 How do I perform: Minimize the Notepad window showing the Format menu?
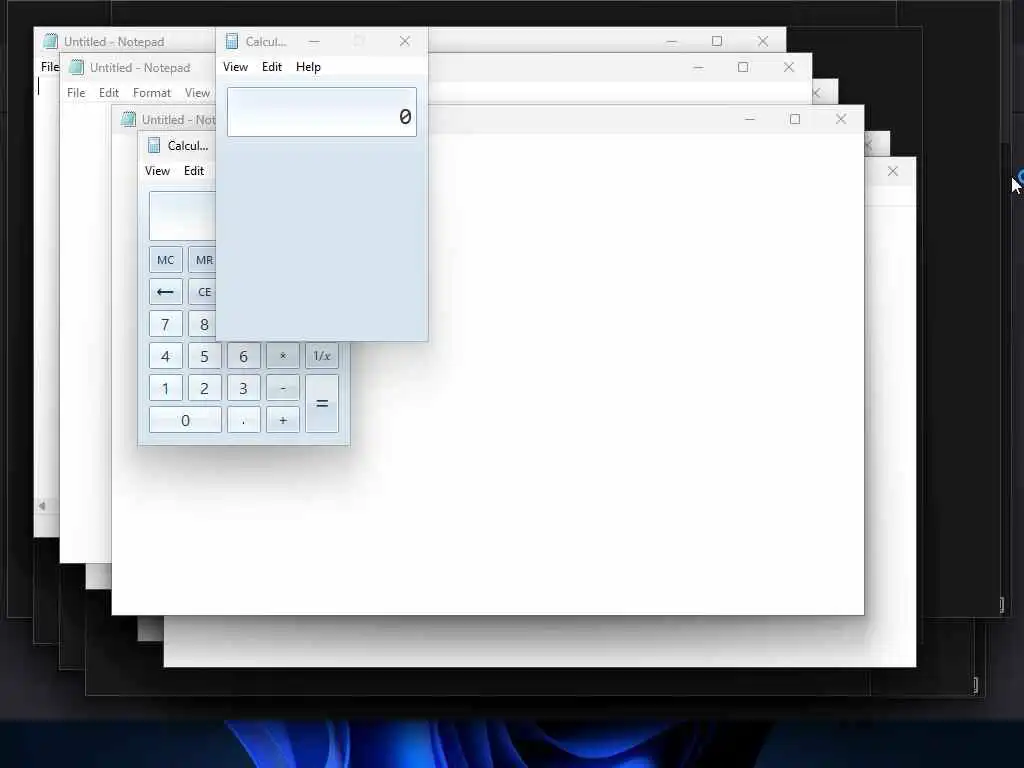pyautogui.click(x=698, y=67)
